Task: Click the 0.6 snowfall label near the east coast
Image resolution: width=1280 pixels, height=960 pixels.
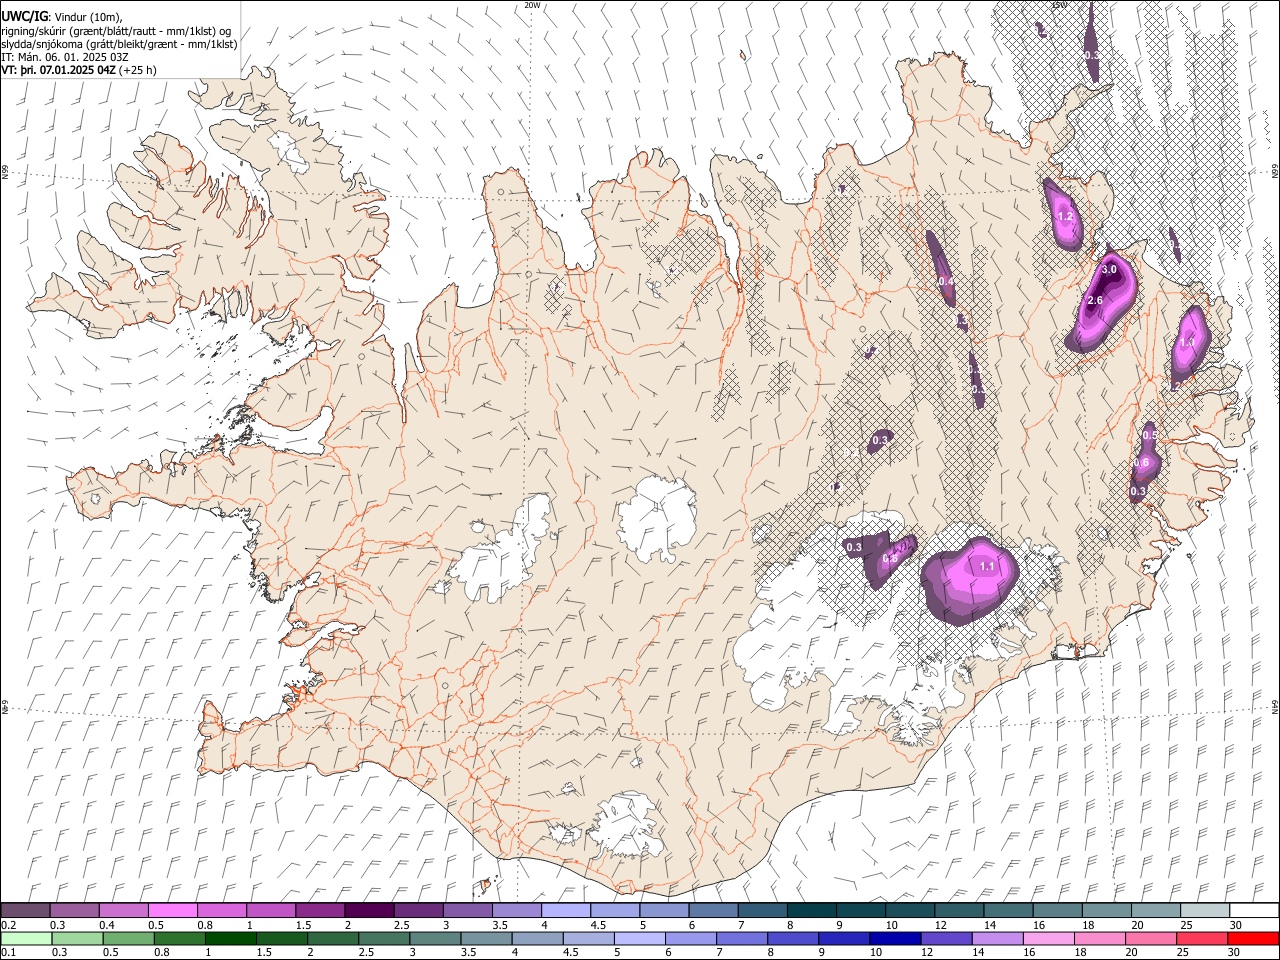Action: click(x=1141, y=463)
